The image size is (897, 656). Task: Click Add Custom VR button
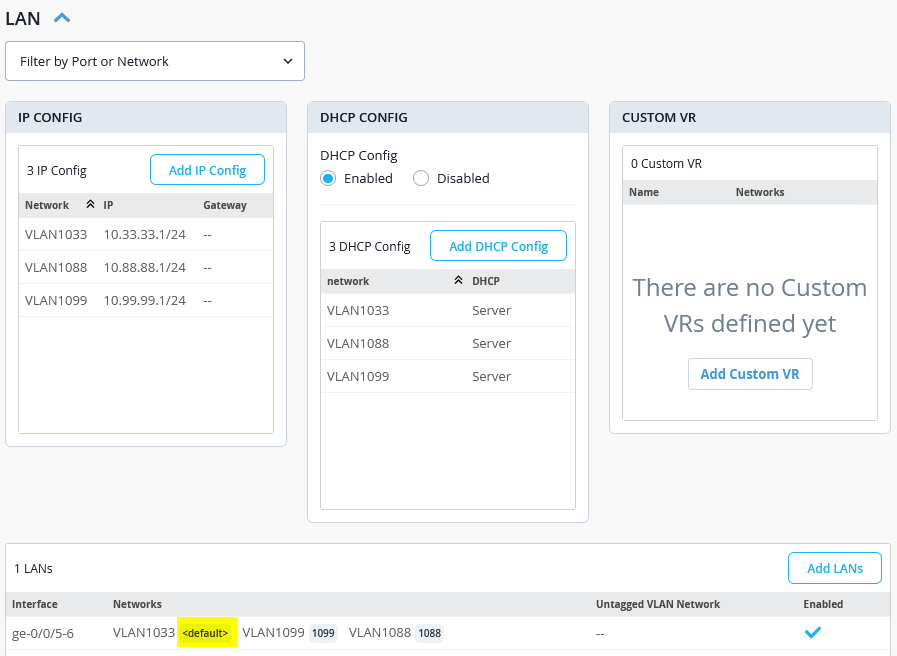click(750, 374)
